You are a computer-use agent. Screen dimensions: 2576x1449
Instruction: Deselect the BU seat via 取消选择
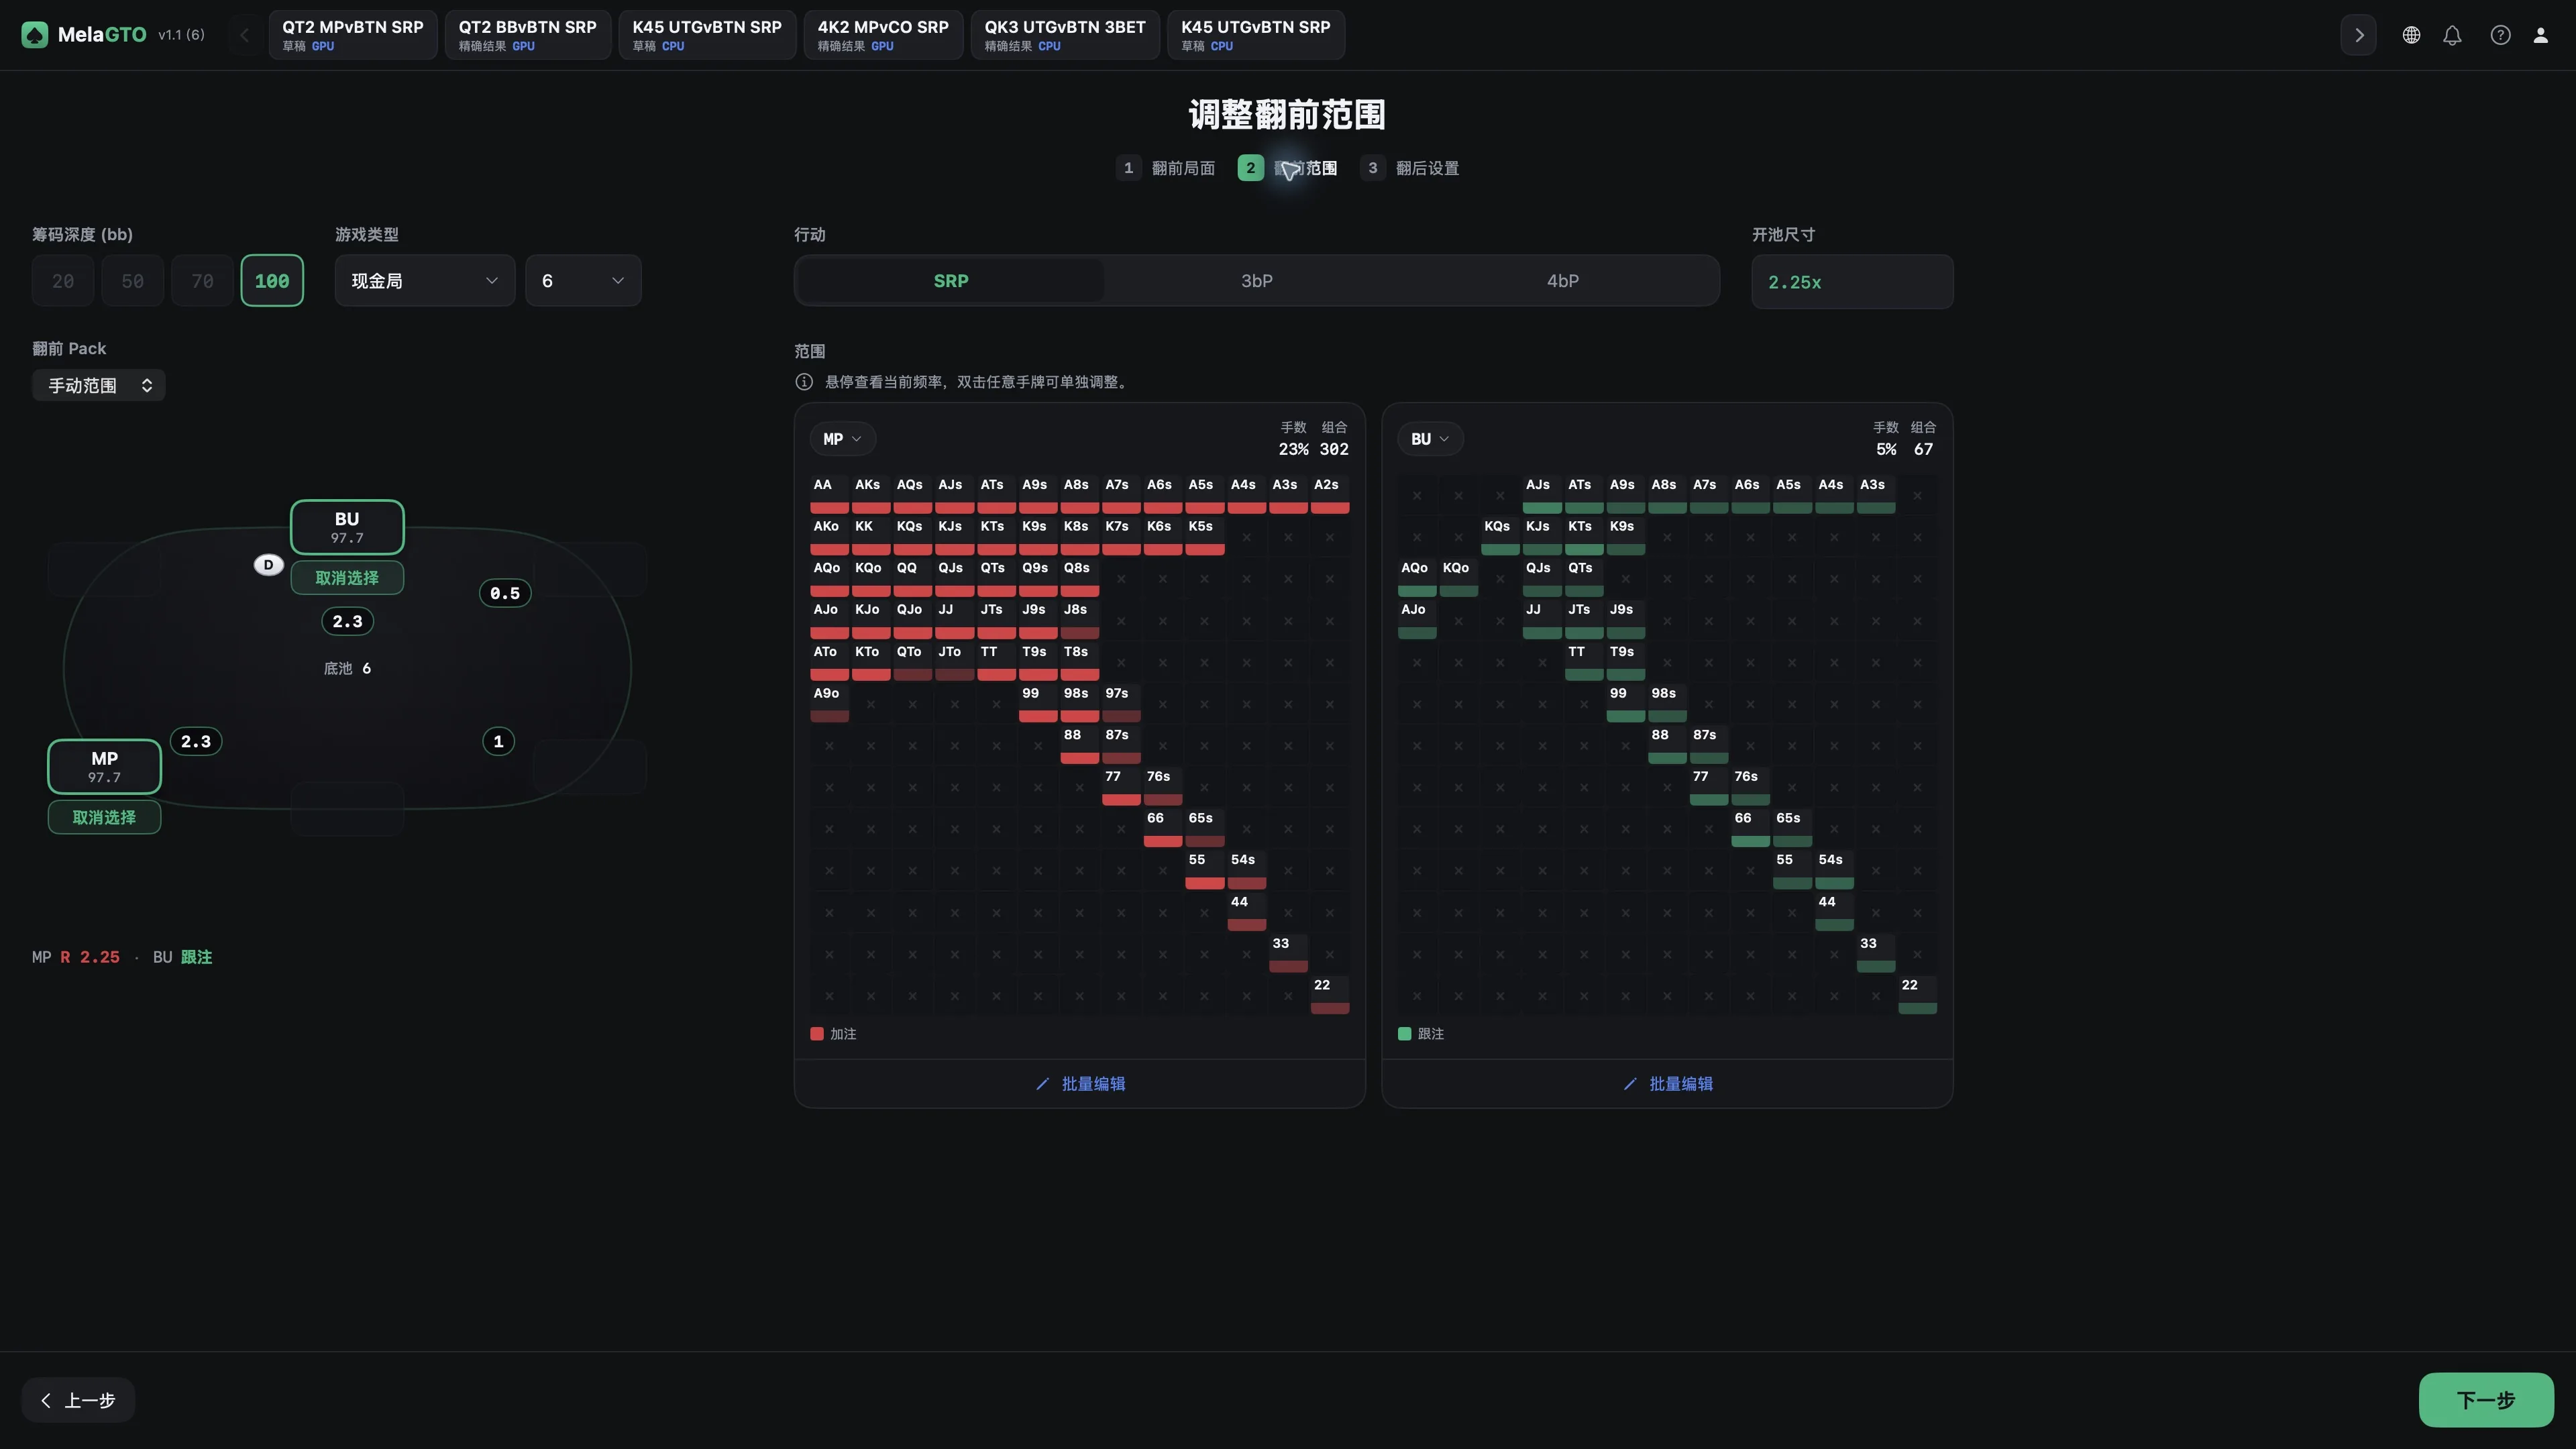(x=347, y=578)
